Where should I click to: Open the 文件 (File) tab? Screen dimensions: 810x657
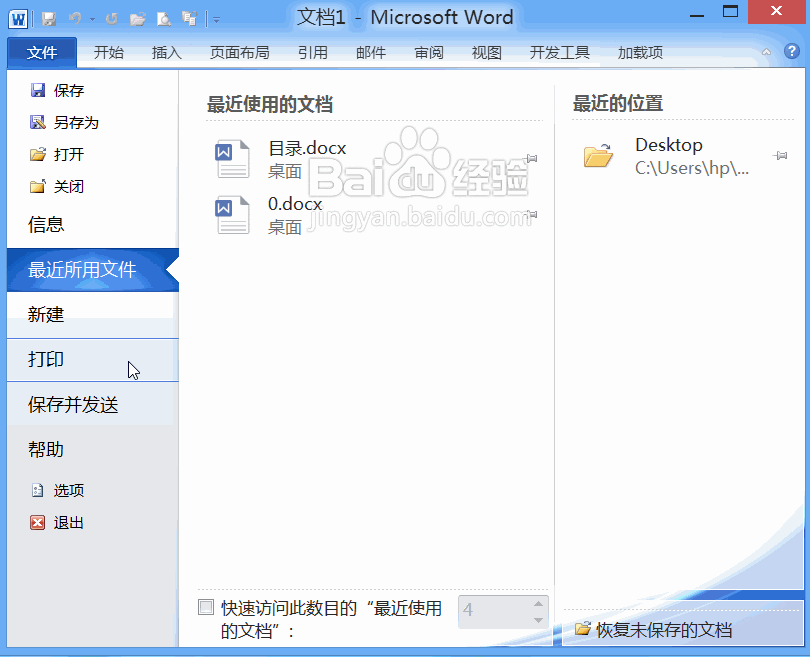(x=42, y=53)
